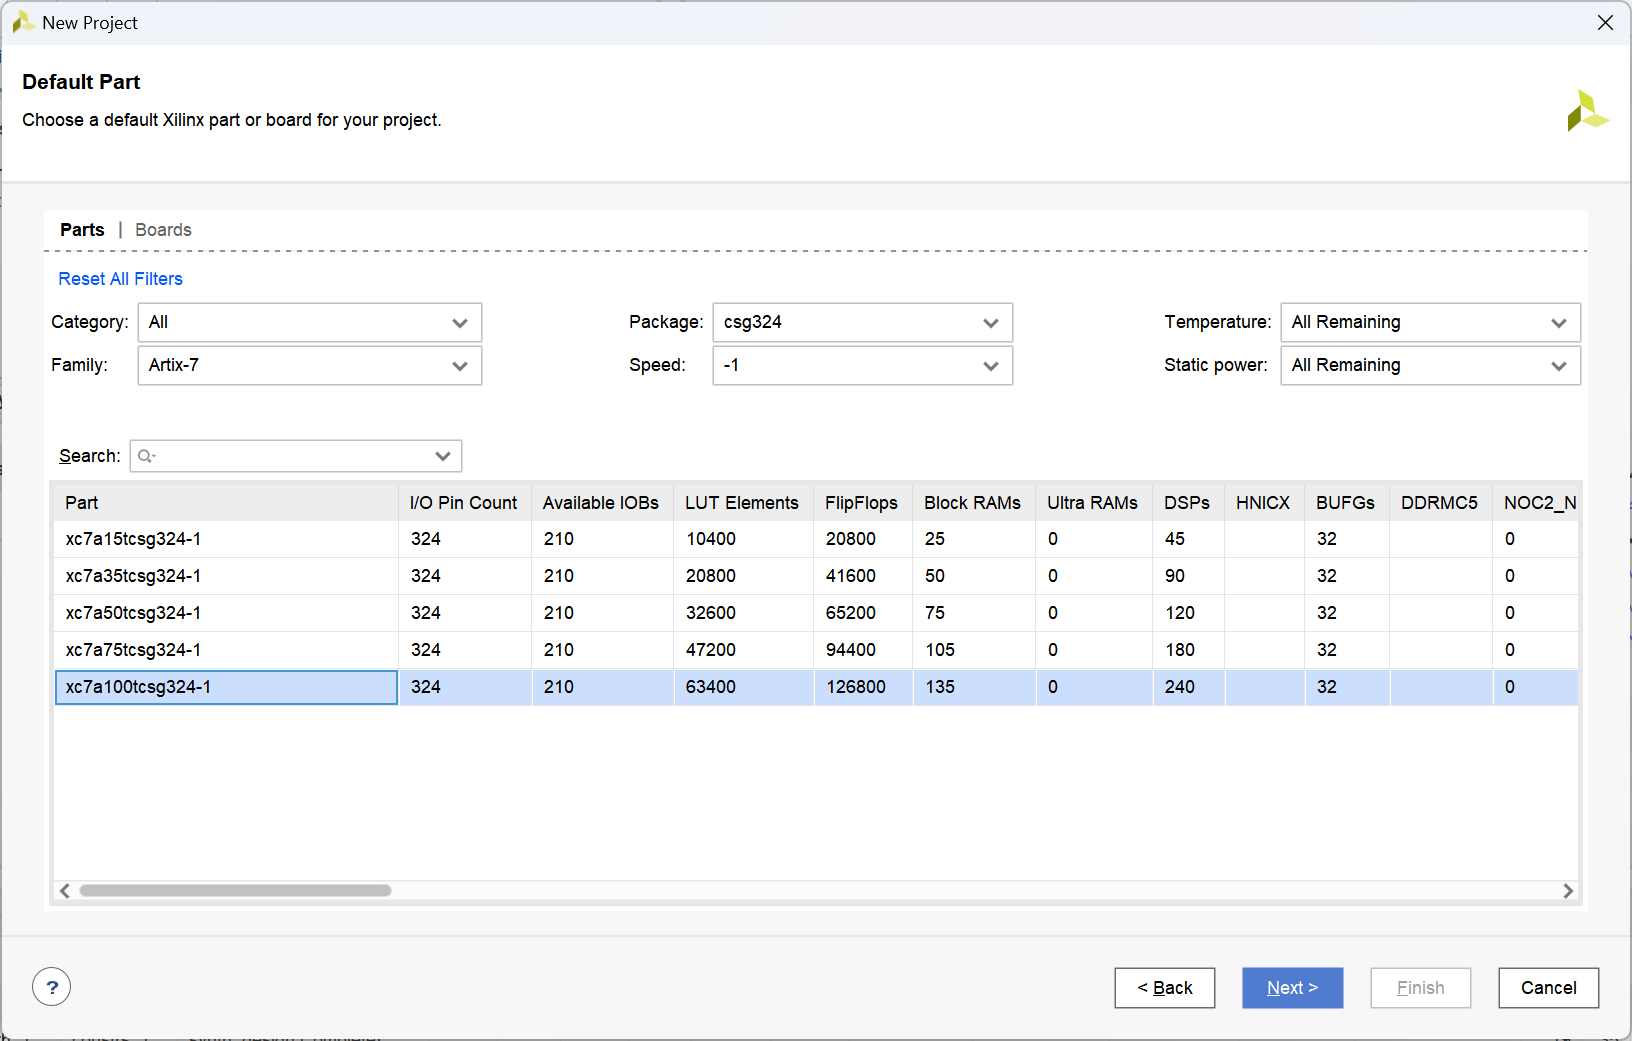This screenshot has width=1632, height=1041.
Task: Click the scroll right arrow icon
Action: pyautogui.click(x=1567, y=891)
